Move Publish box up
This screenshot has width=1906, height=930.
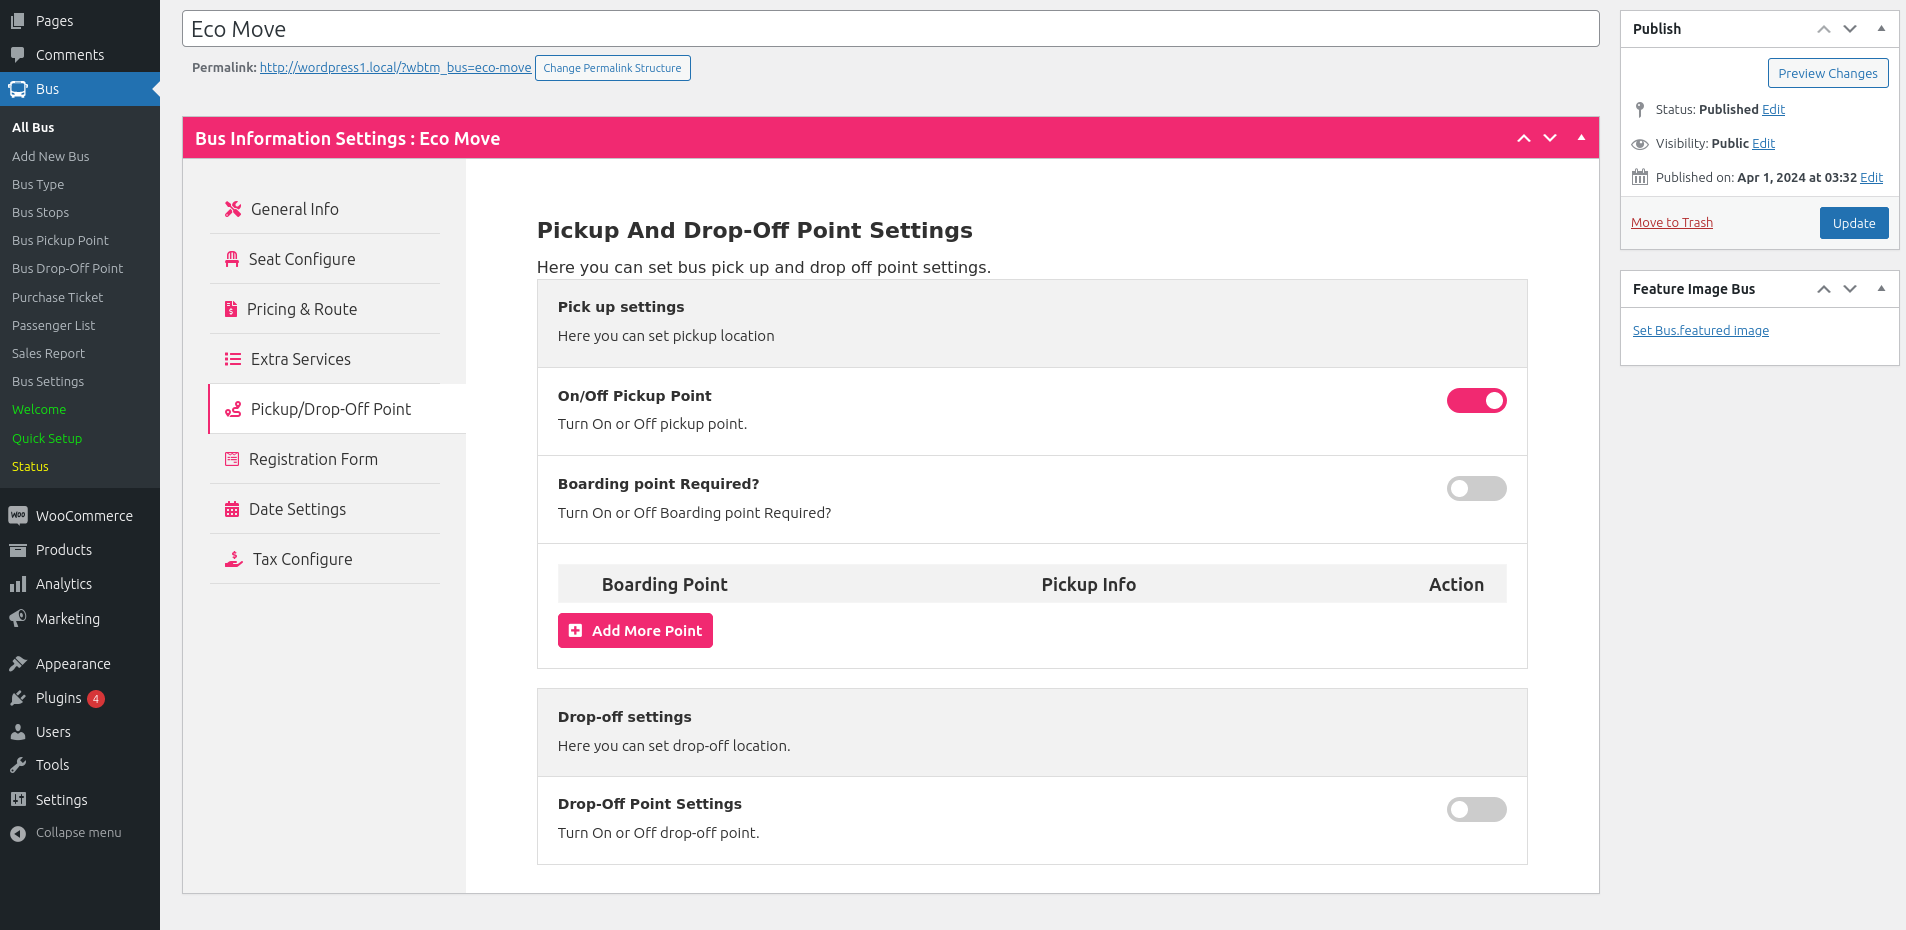tap(1824, 29)
